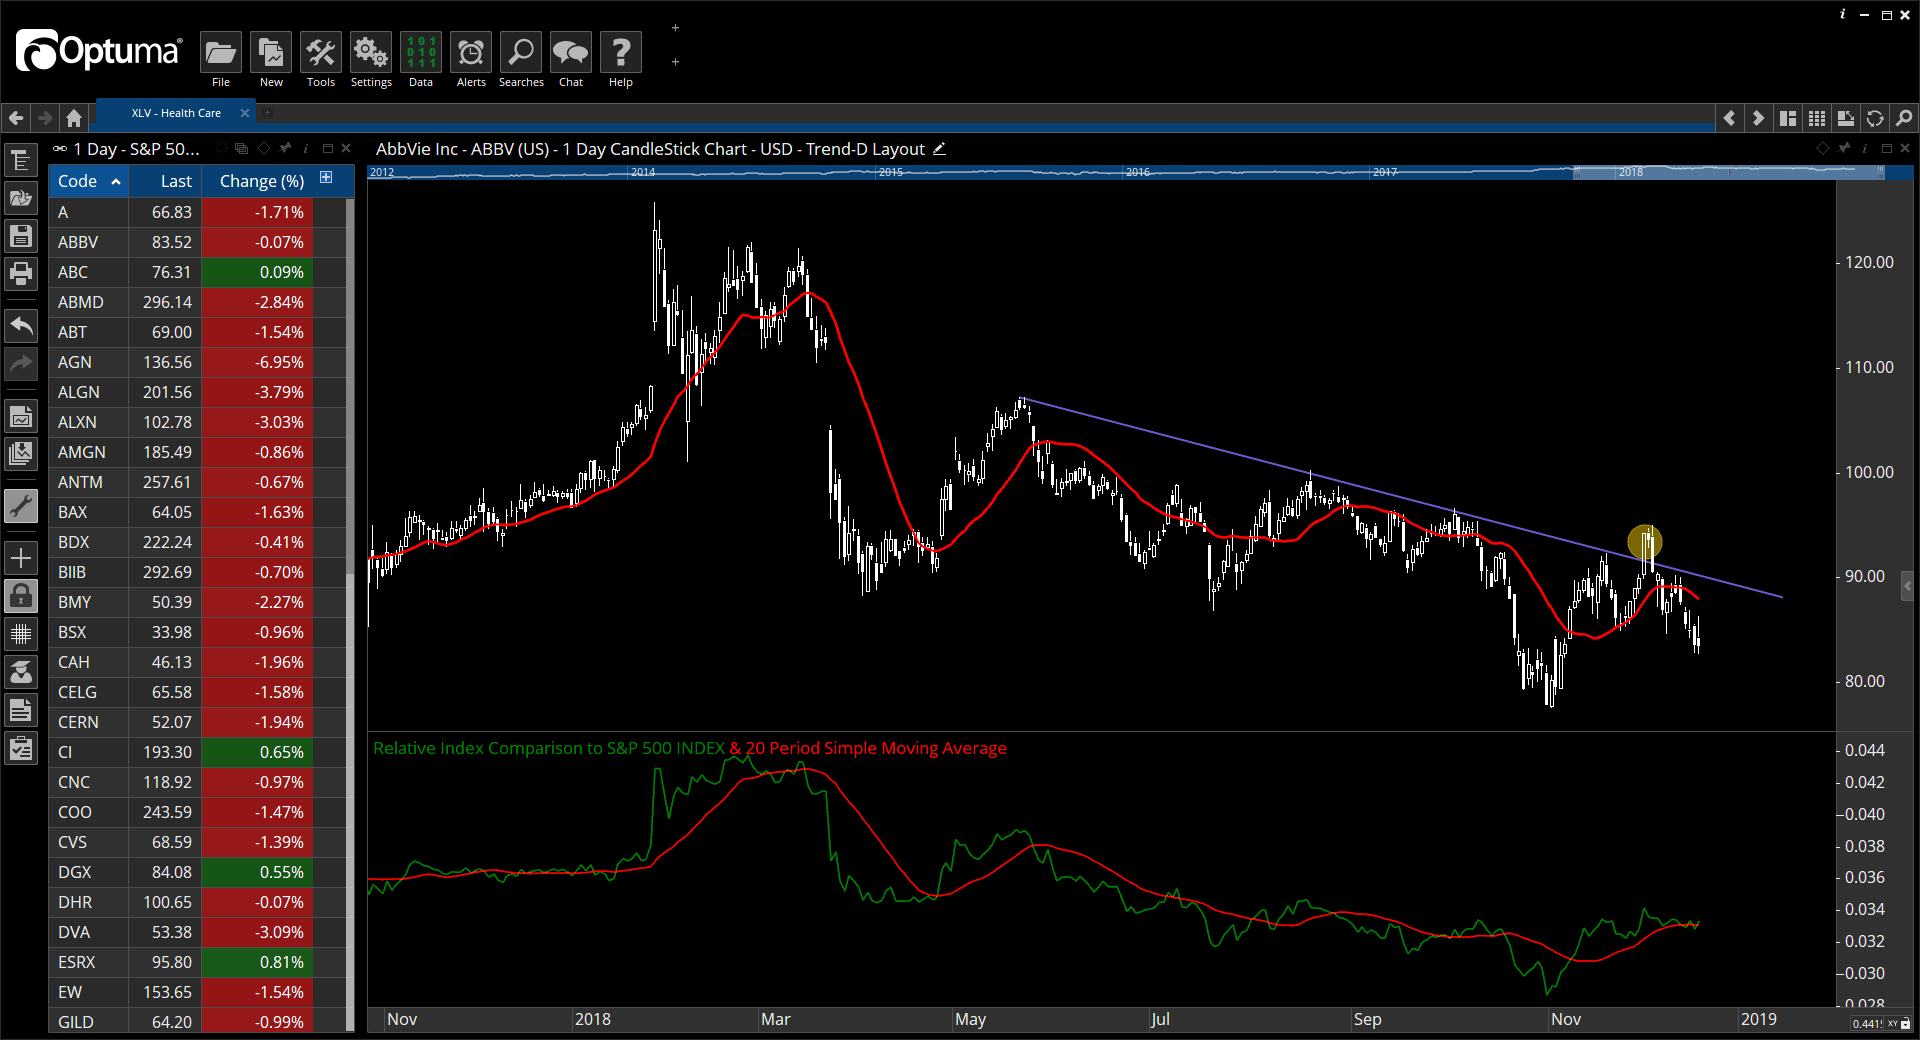Click the open folder icon in sidebar
The height and width of the screenshot is (1040, 1920).
pyautogui.click(x=21, y=198)
